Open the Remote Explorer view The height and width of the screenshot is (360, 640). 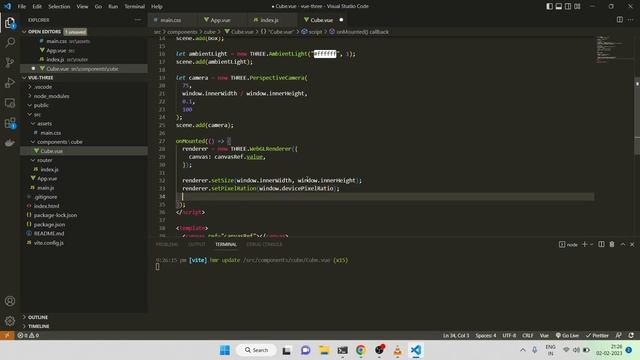click(x=10, y=102)
